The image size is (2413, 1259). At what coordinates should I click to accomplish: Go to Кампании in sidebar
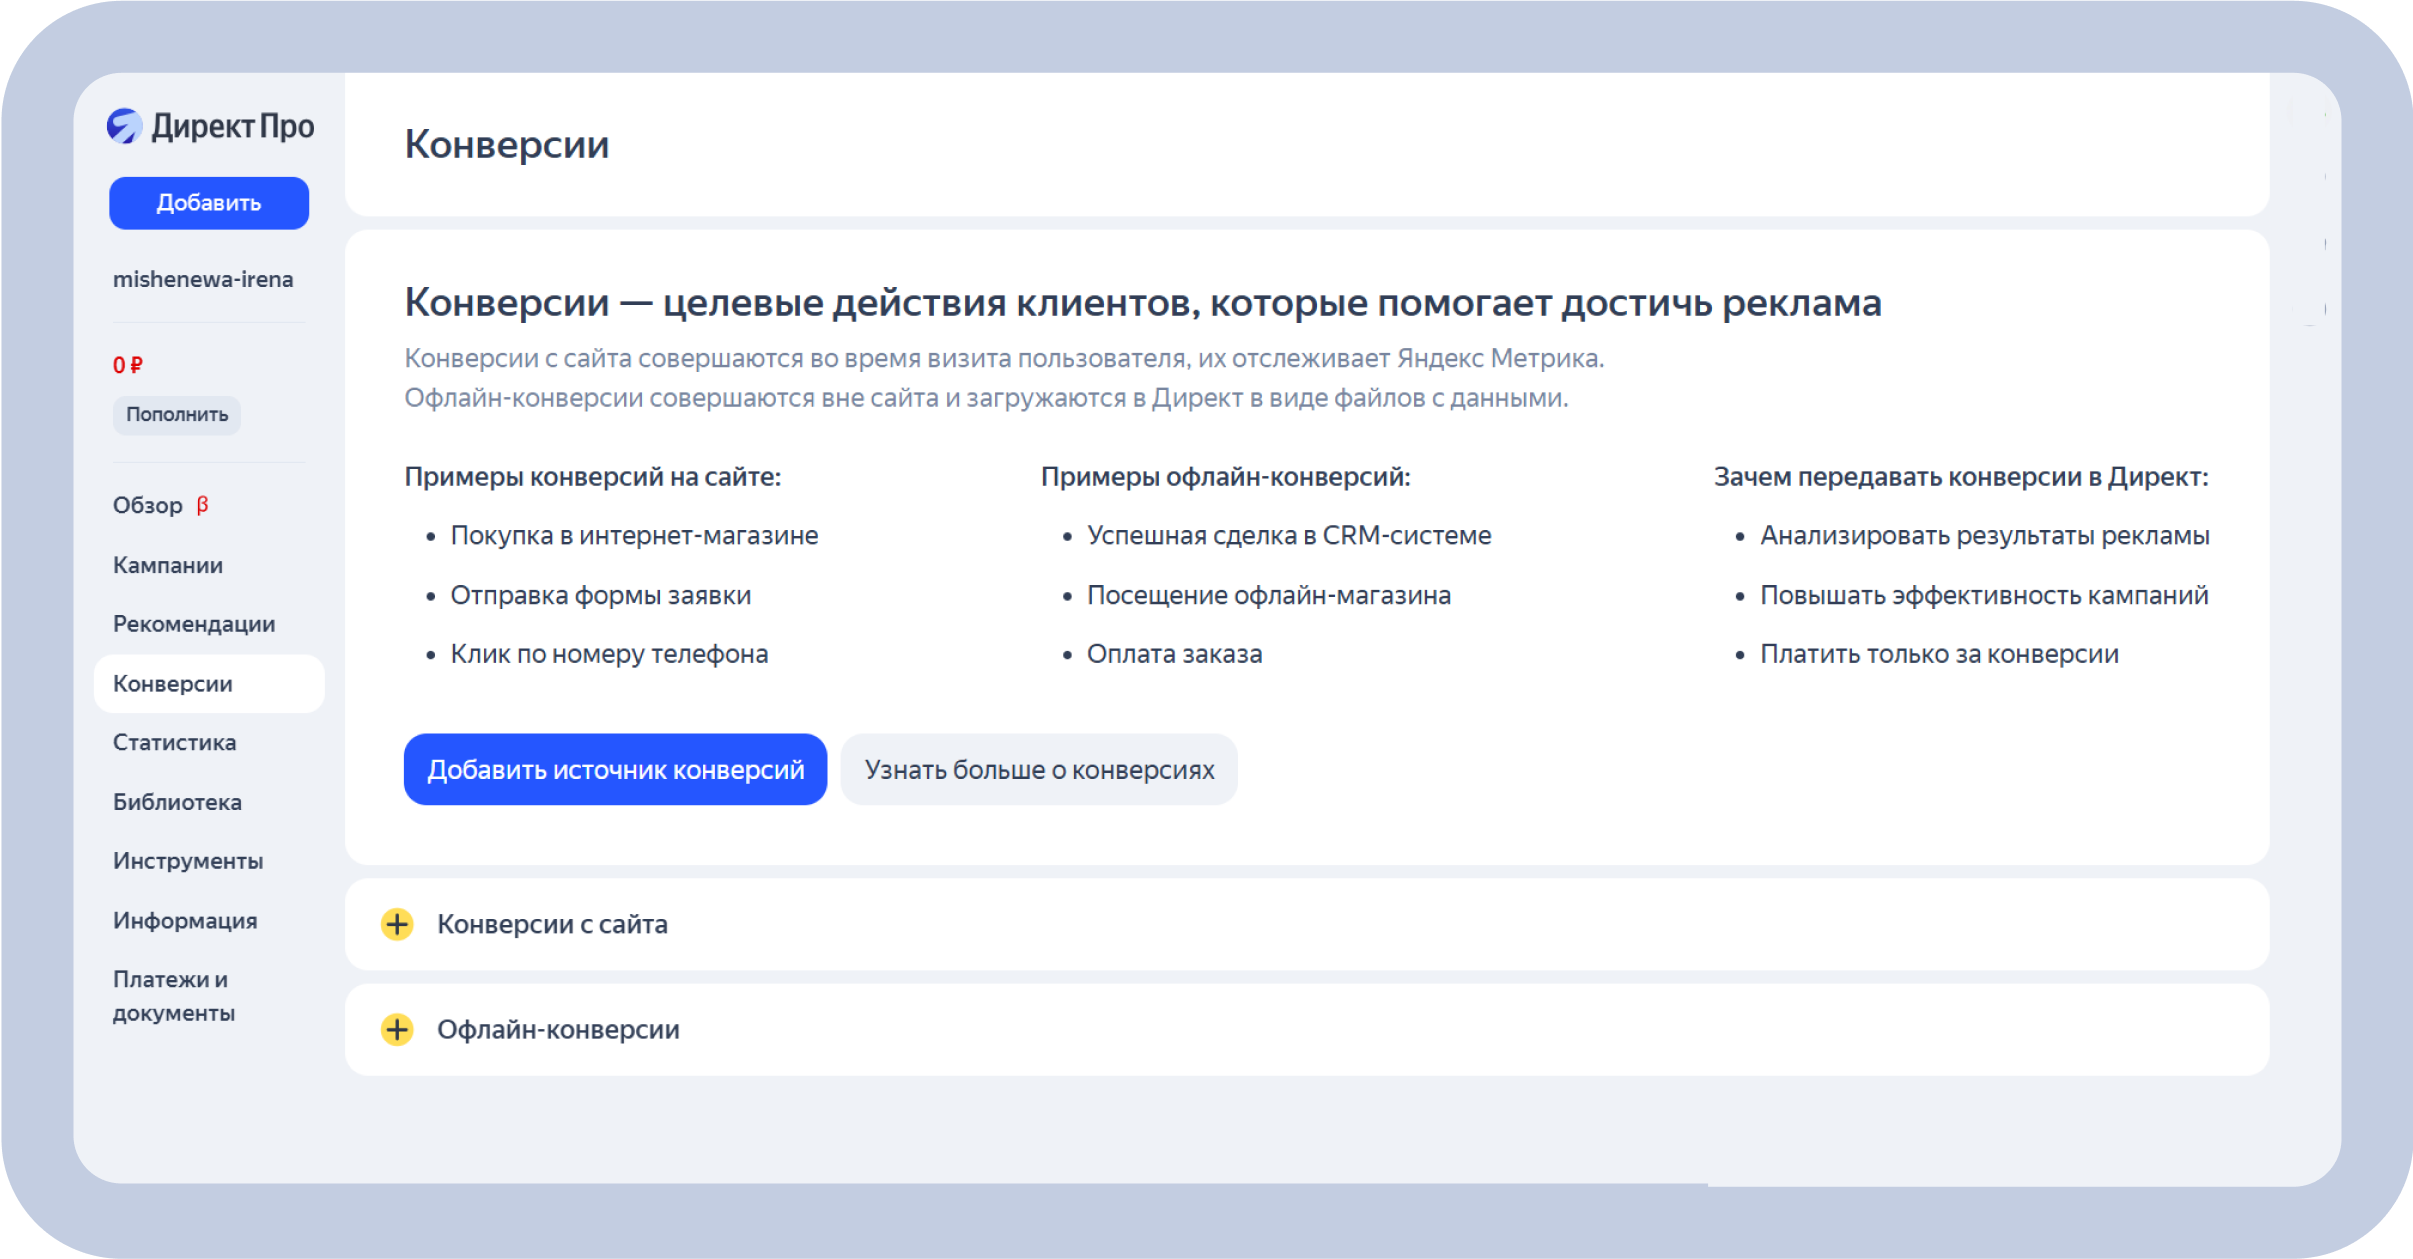168,565
